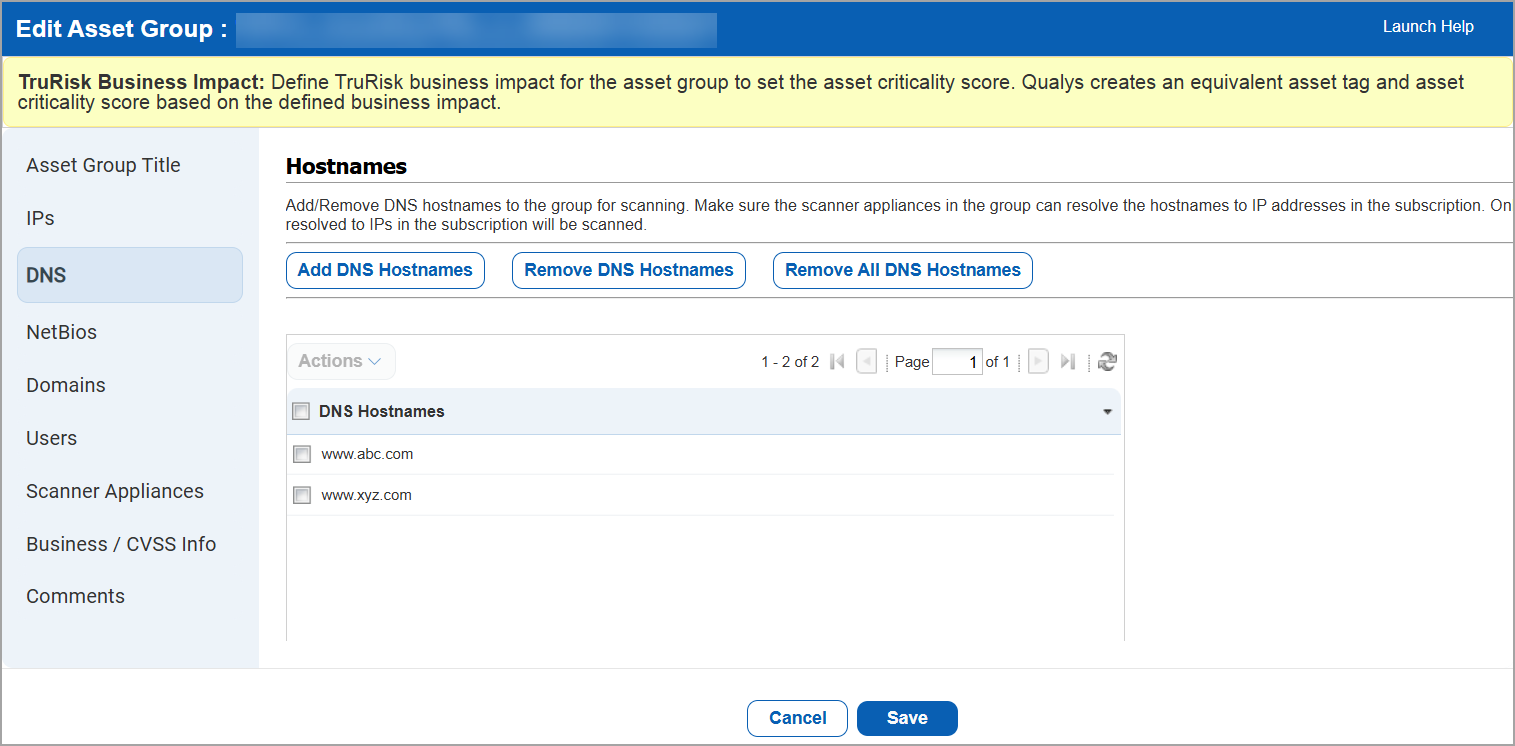
Task: Open Asset Group Title section
Action: click(103, 165)
